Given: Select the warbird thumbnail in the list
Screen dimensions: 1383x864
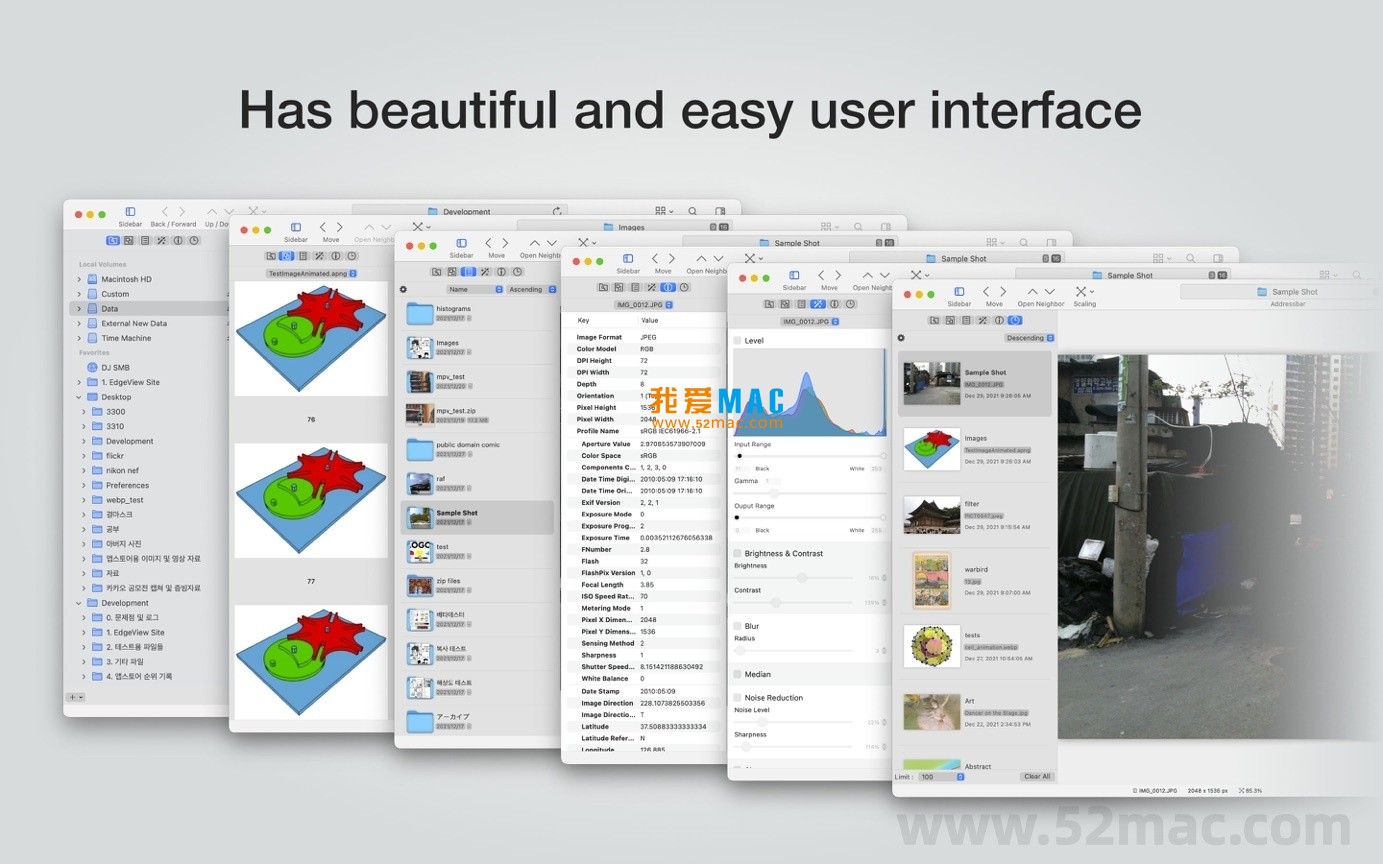Looking at the screenshot, I should (x=965, y=578).
